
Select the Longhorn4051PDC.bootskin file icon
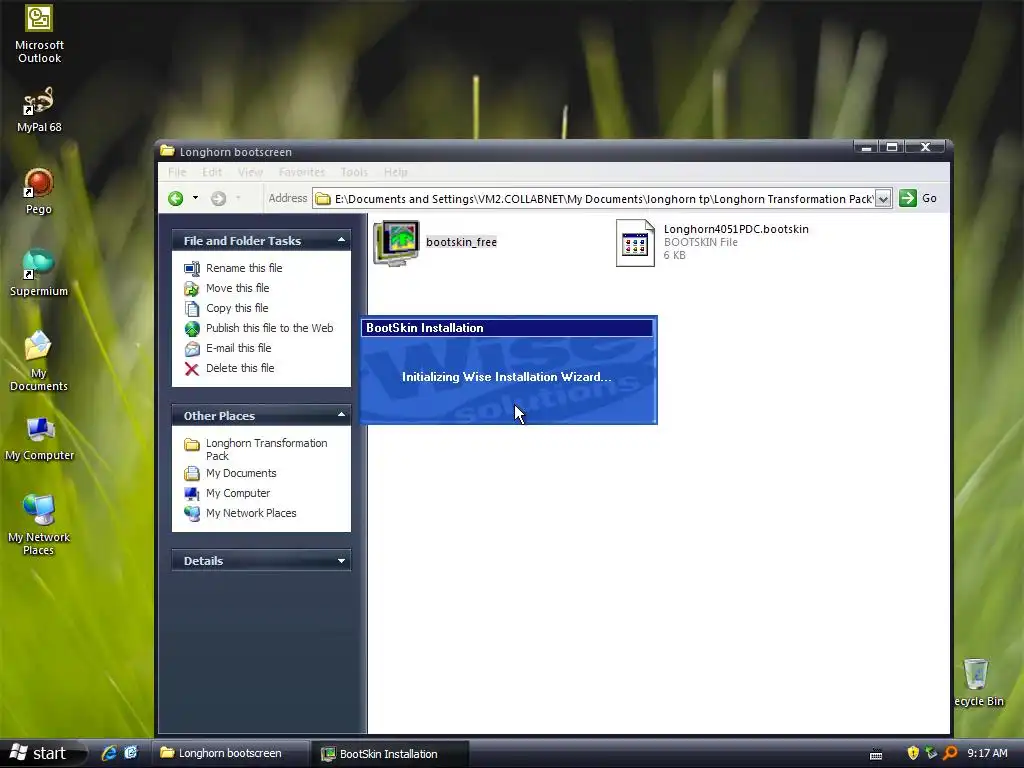point(635,243)
